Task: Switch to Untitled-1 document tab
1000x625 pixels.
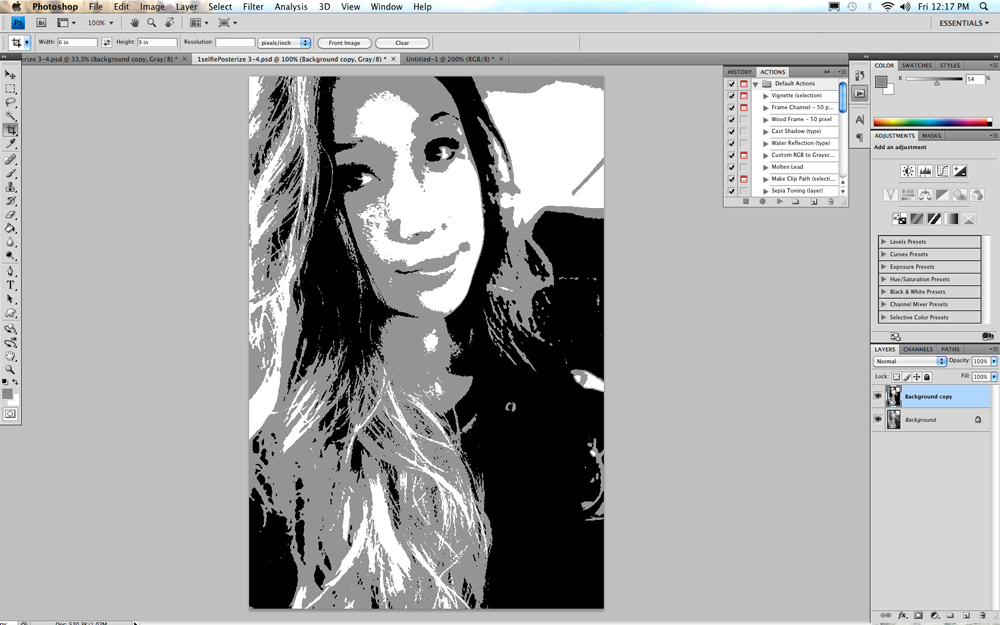Action: (x=448, y=59)
